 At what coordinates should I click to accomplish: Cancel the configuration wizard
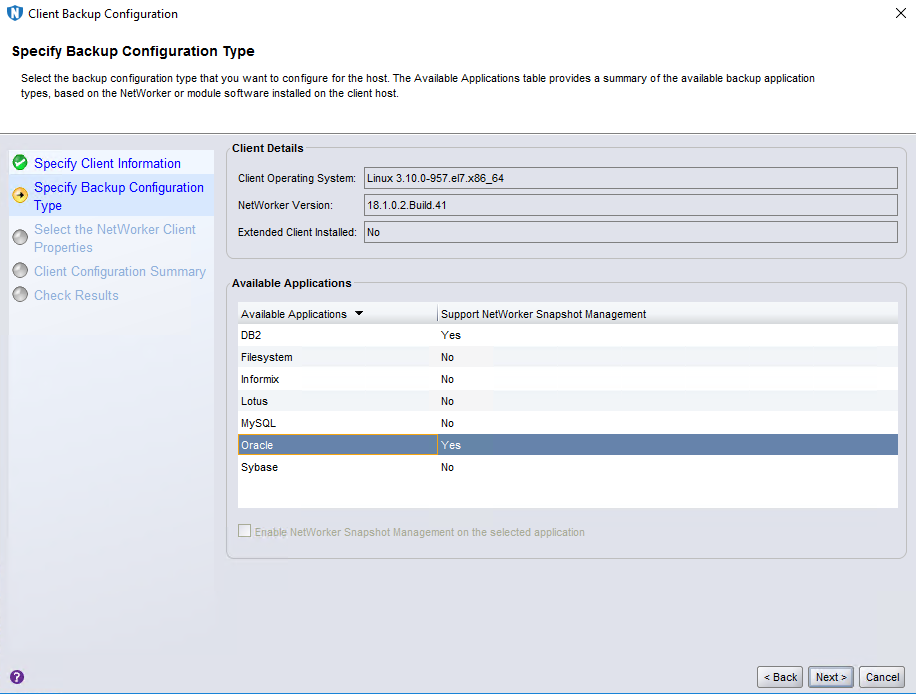(882, 677)
